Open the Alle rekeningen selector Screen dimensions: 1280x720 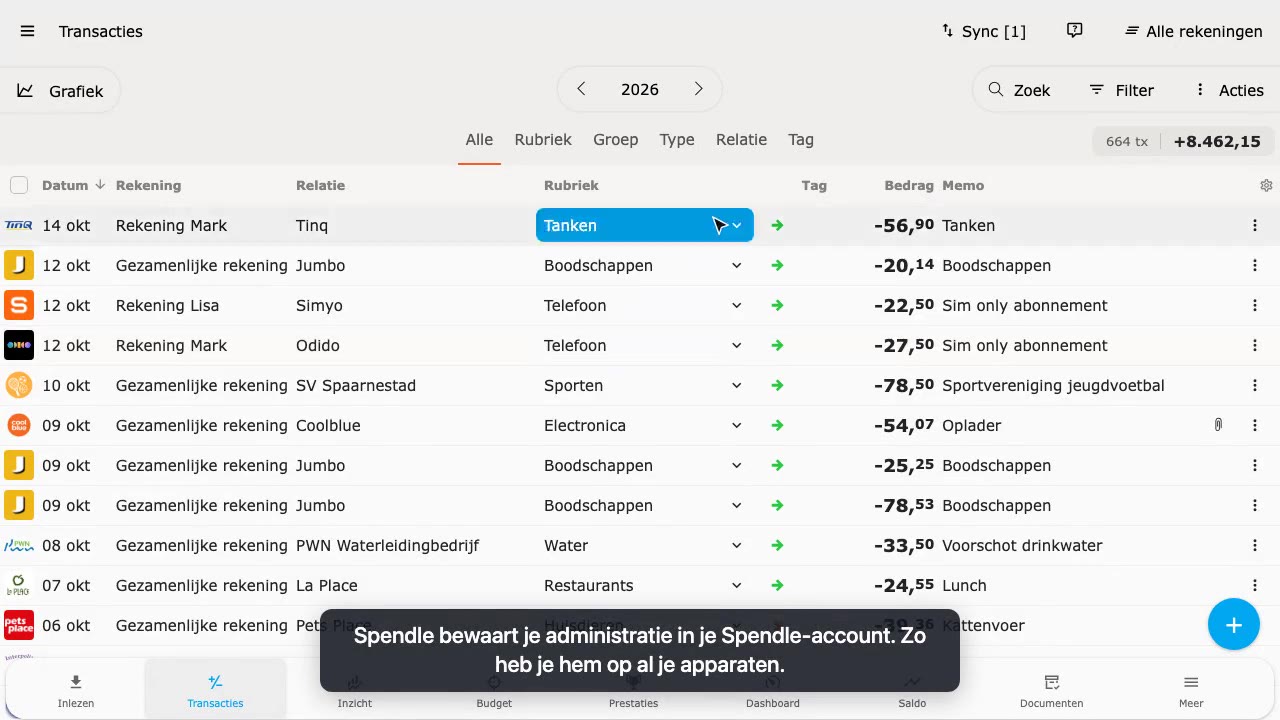(x=1194, y=31)
